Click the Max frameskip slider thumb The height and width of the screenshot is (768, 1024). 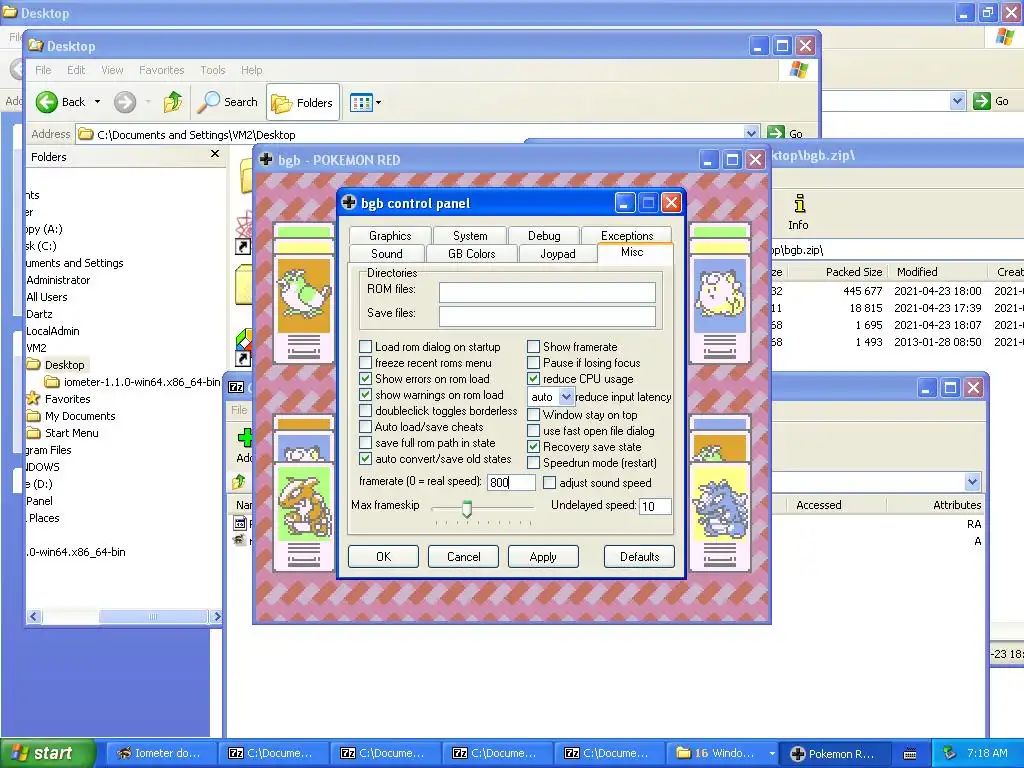pos(467,509)
